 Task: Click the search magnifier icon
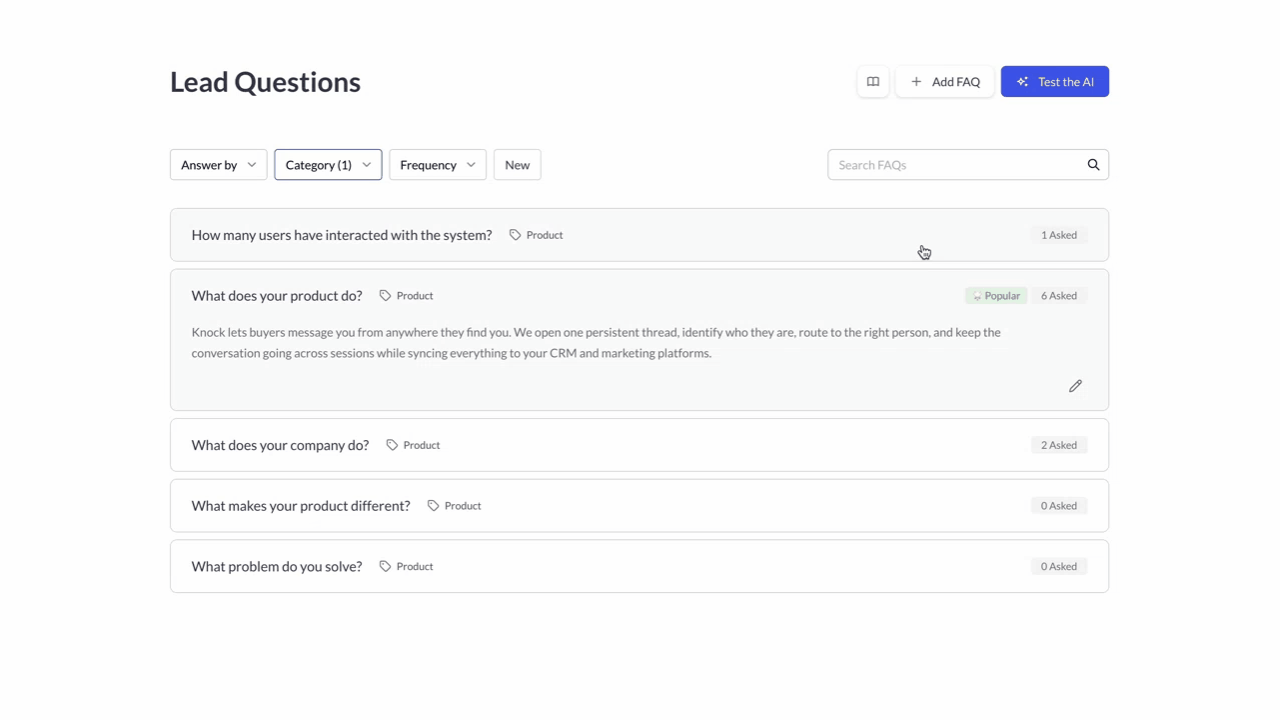click(1093, 165)
